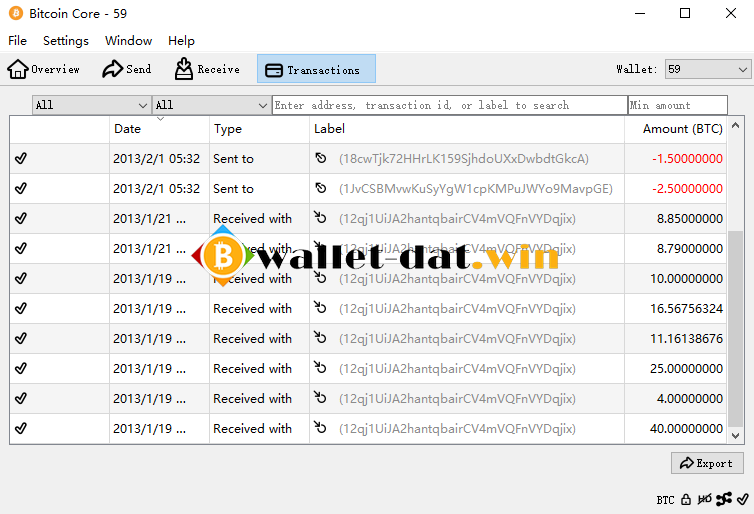The image size is (754, 514).
Task: Click confirmed checkmark of 11.16138676 transaction
Action: point(21,338)
